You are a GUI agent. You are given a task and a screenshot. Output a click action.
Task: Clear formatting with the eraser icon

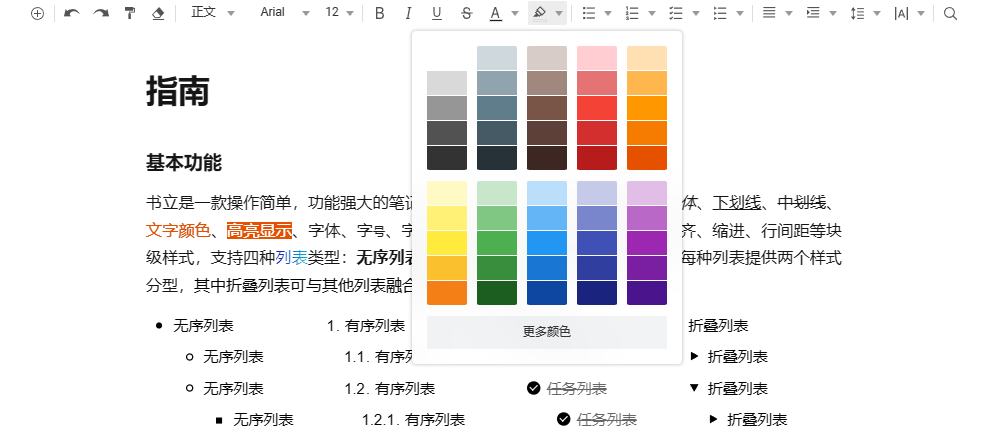click(158, 13)
